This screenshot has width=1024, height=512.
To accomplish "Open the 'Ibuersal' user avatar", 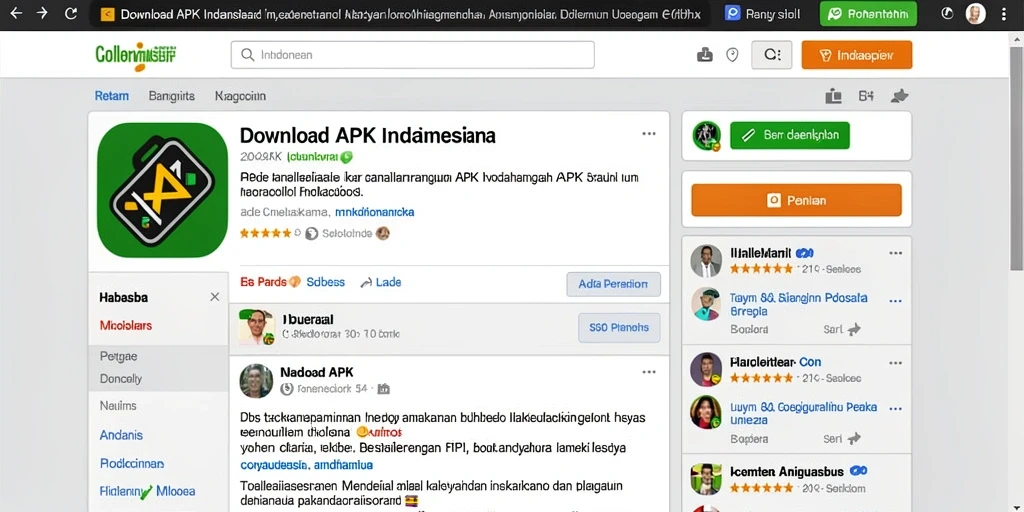I will (257, 327).
